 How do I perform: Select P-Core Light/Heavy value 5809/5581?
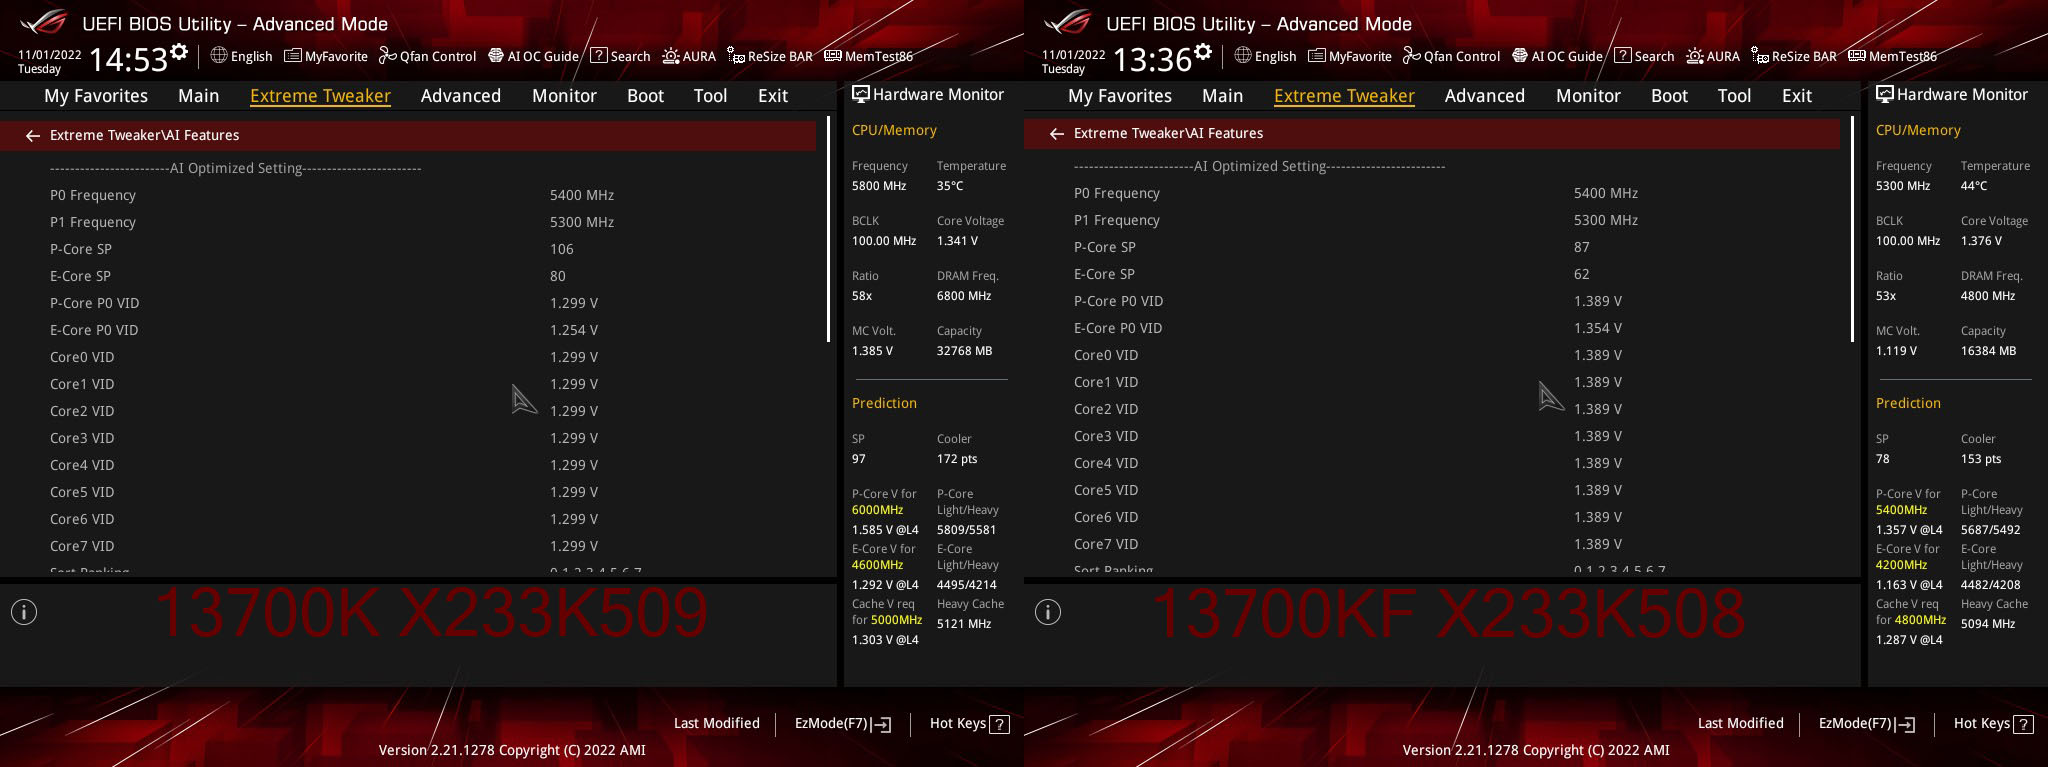tap(967, 530)
